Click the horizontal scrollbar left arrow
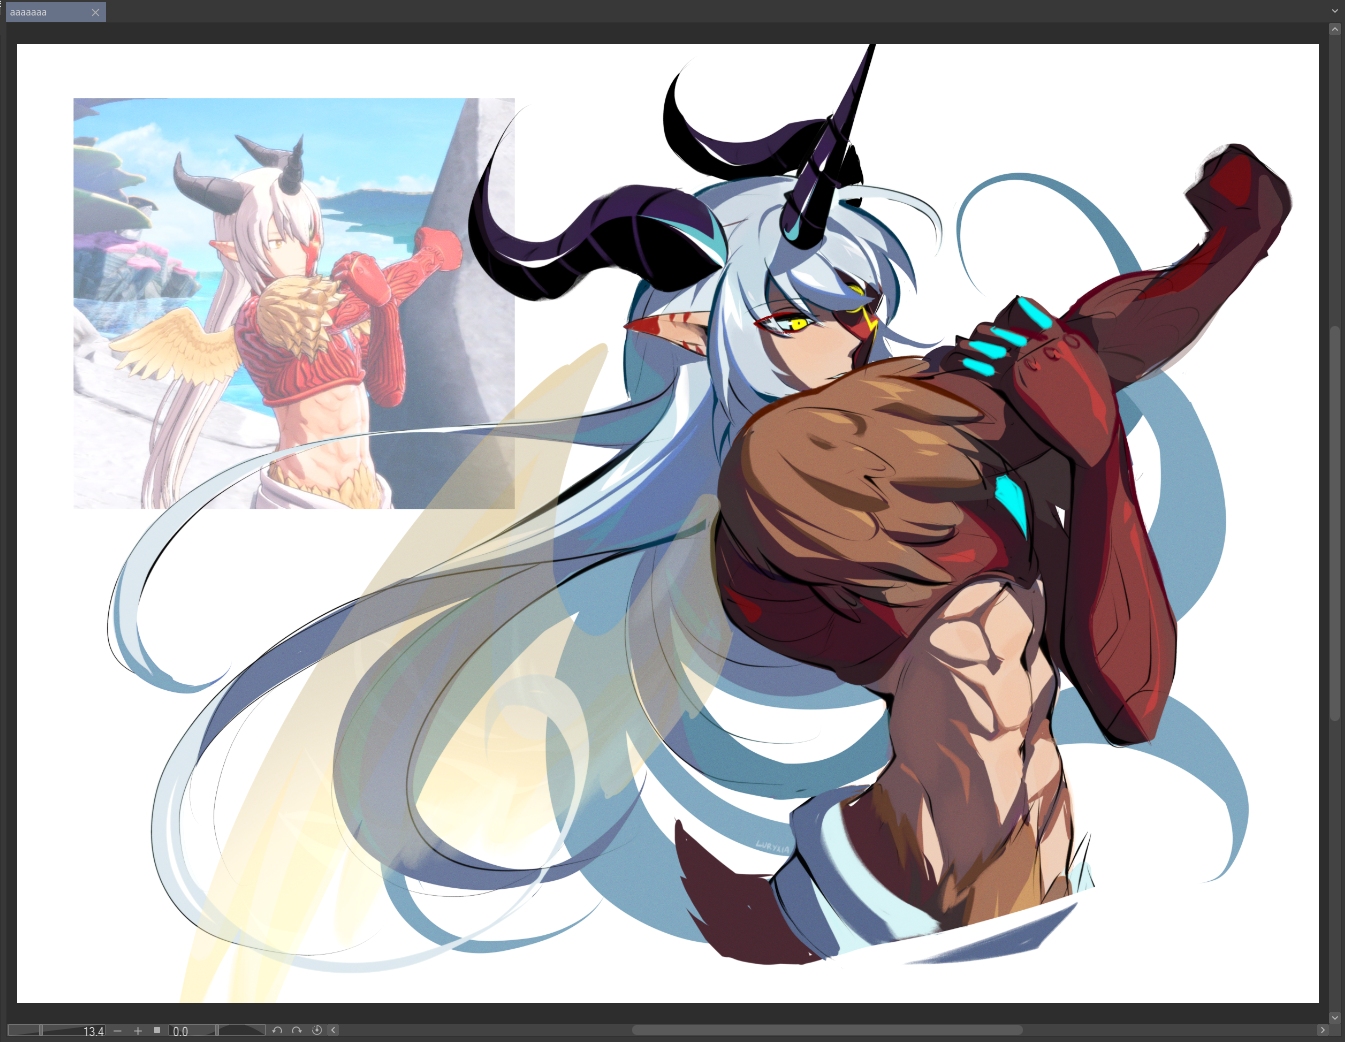1345x1042 pixels. (x=333, y=1030)
